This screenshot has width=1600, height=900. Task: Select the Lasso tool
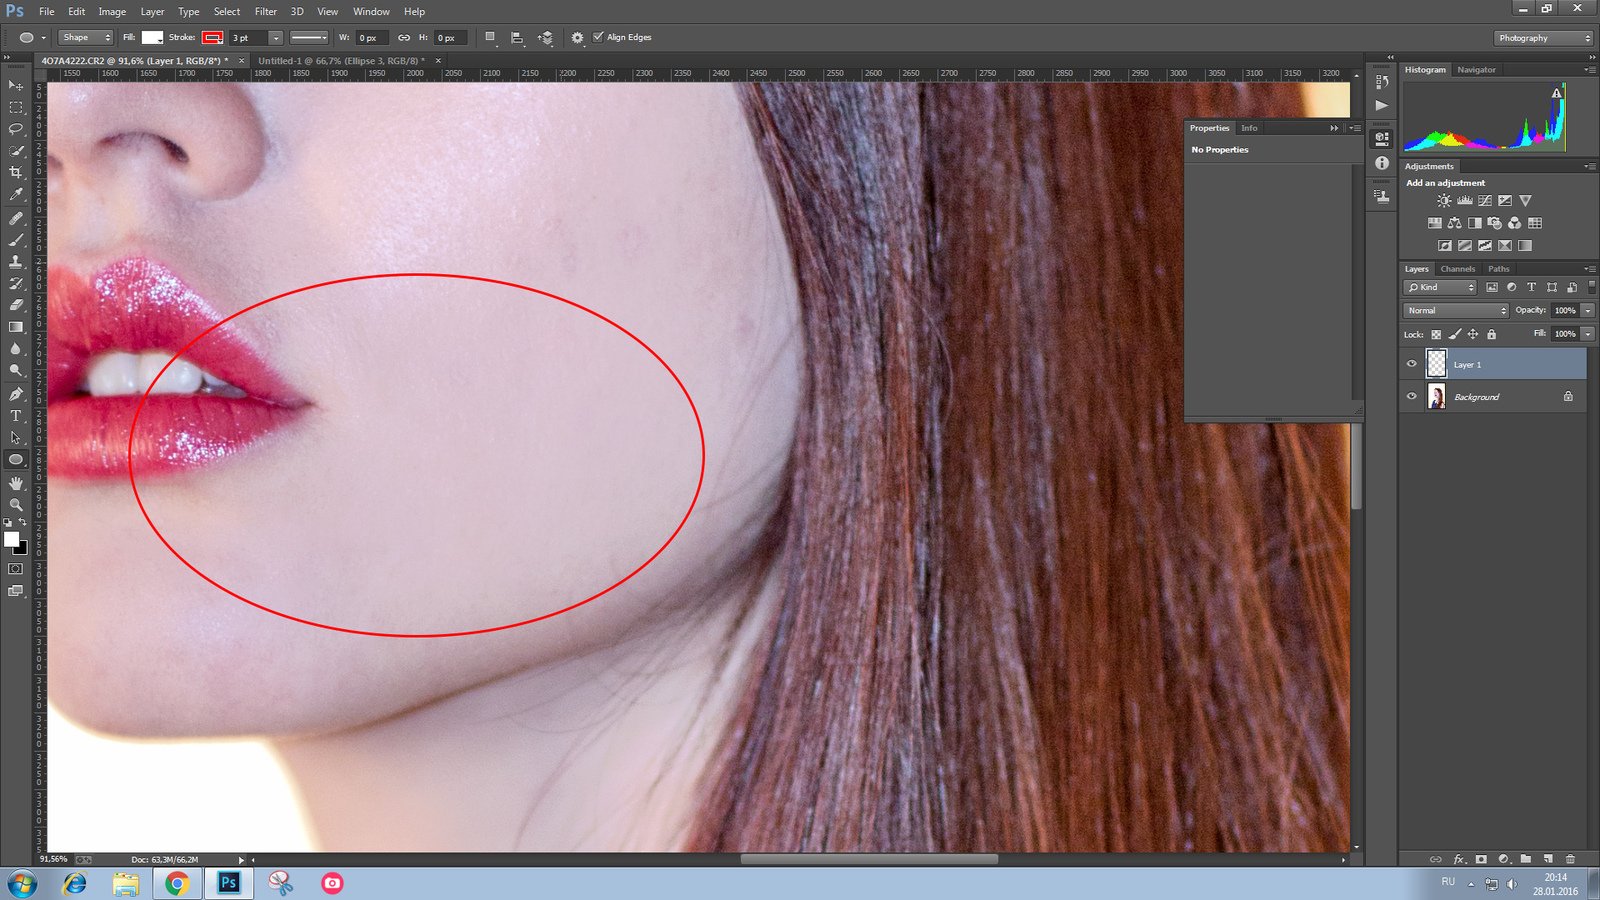(16, 129)
